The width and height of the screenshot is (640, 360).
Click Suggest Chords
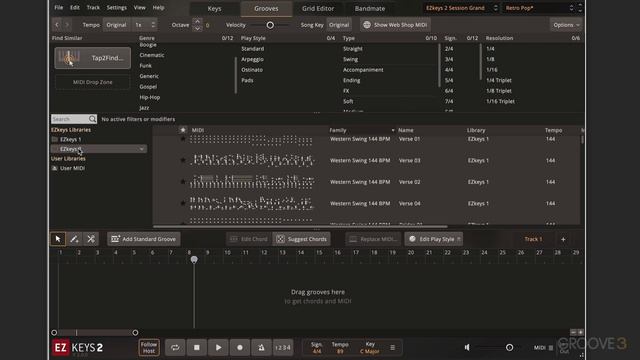(x=302, y=239)
